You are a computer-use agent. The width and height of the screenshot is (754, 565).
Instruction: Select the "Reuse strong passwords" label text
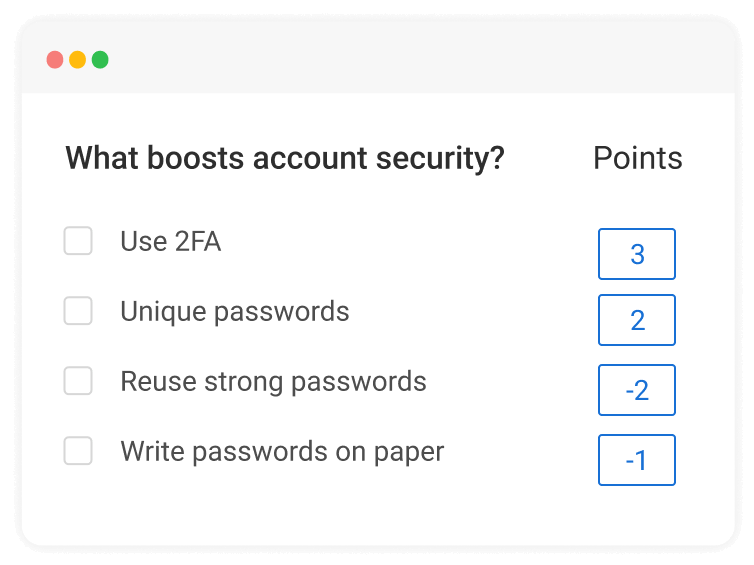(x=273, y=381)
